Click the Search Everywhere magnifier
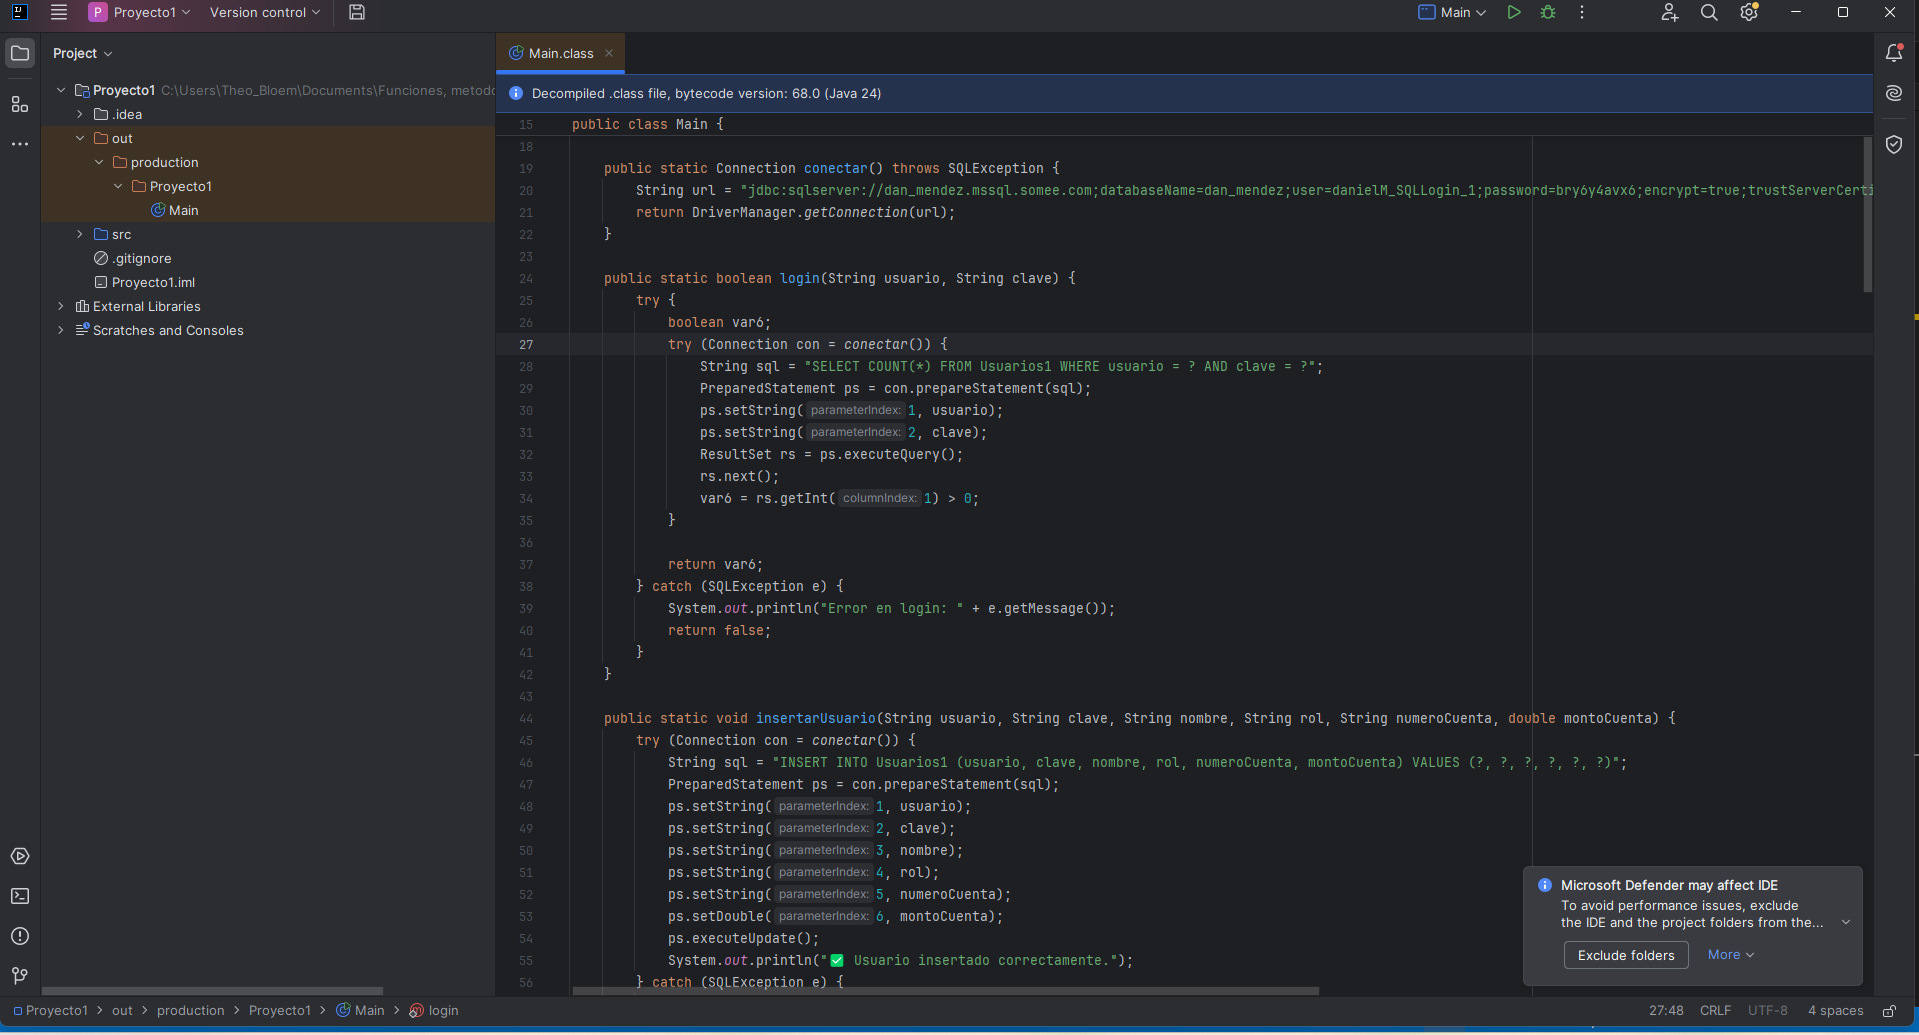 (x=1709, y=13)
